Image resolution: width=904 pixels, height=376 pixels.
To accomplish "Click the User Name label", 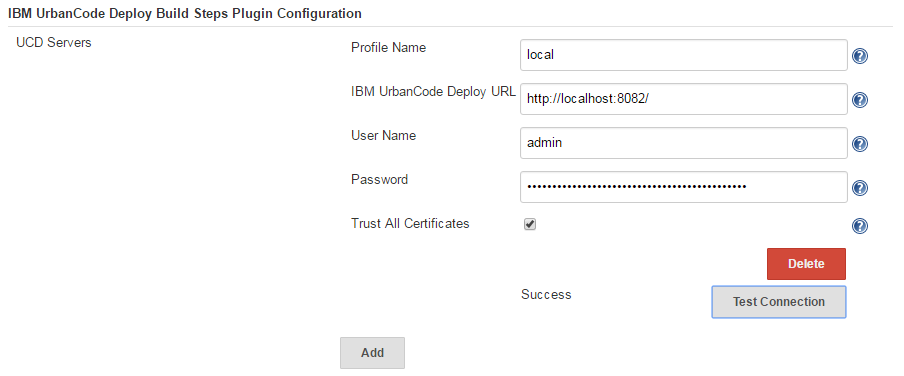I will click(x=383, y=136).
